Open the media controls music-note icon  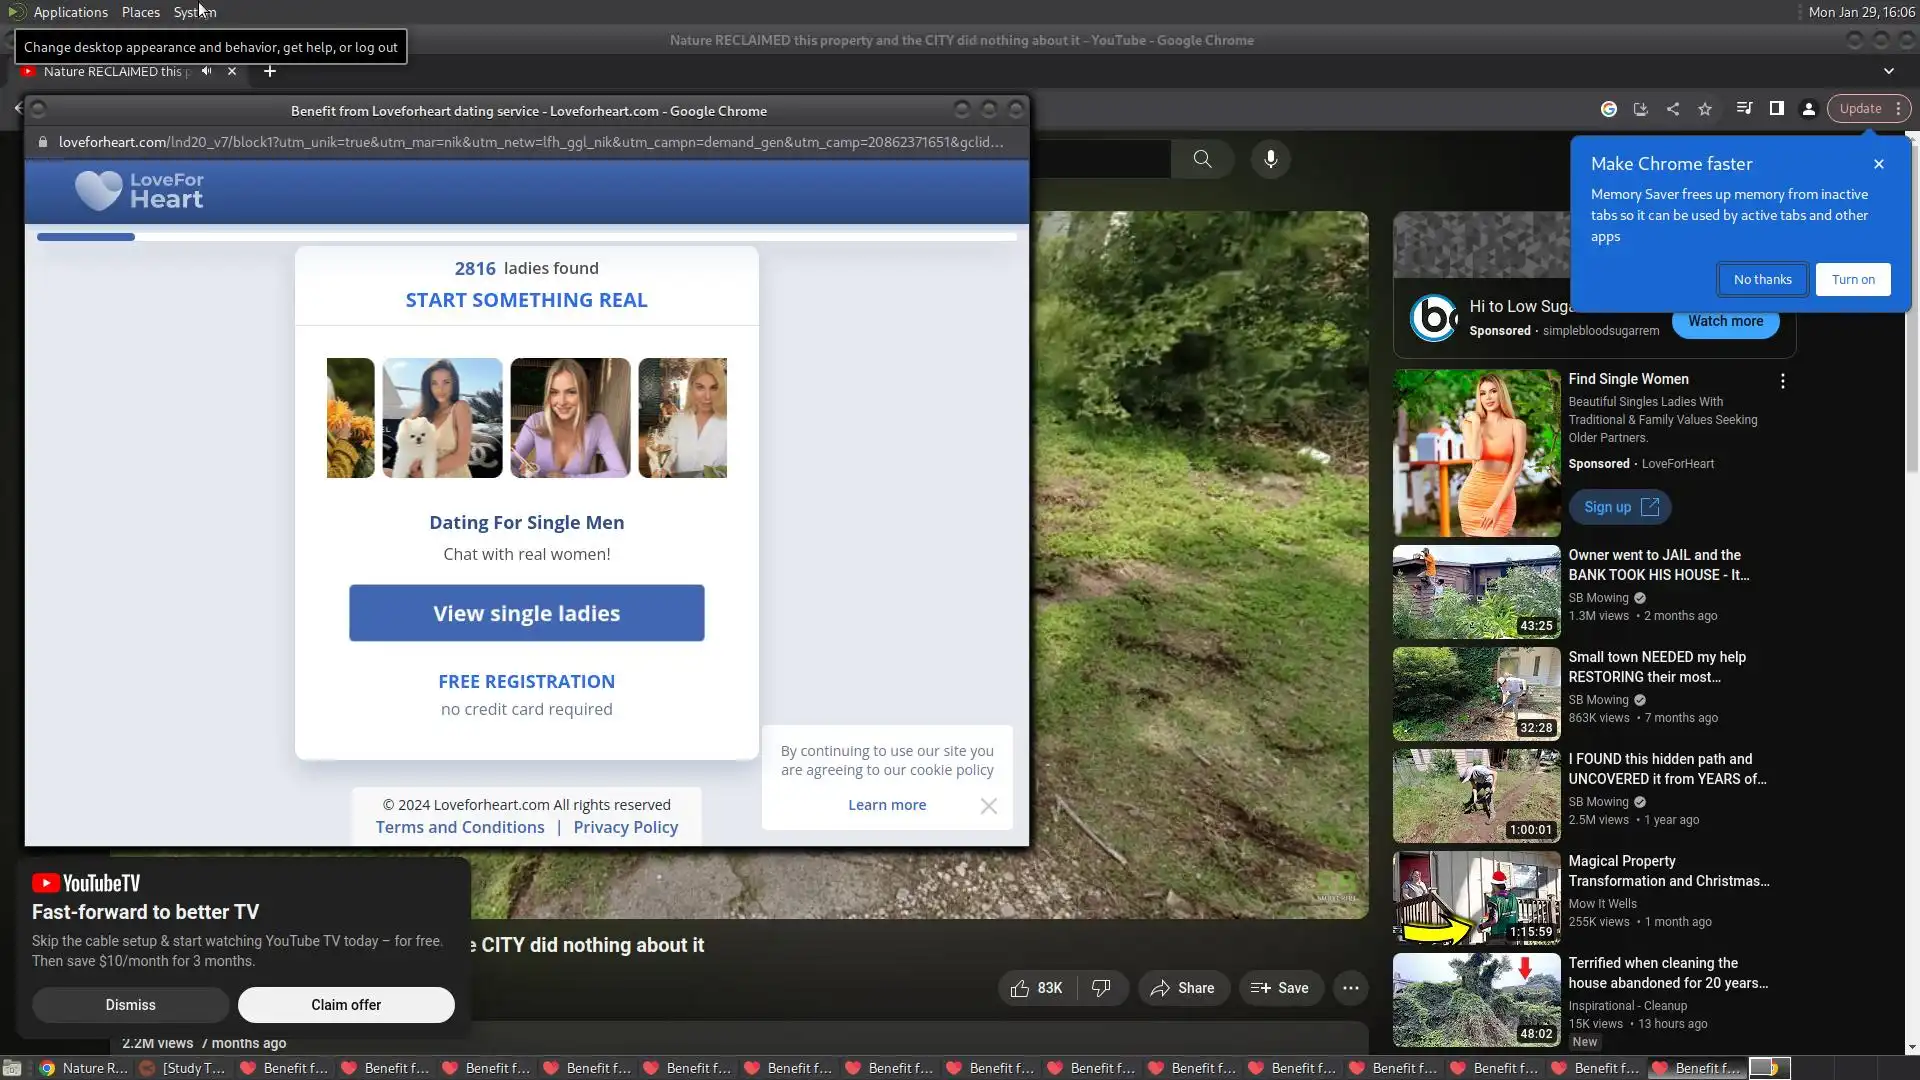click(x=1744, y=109)
